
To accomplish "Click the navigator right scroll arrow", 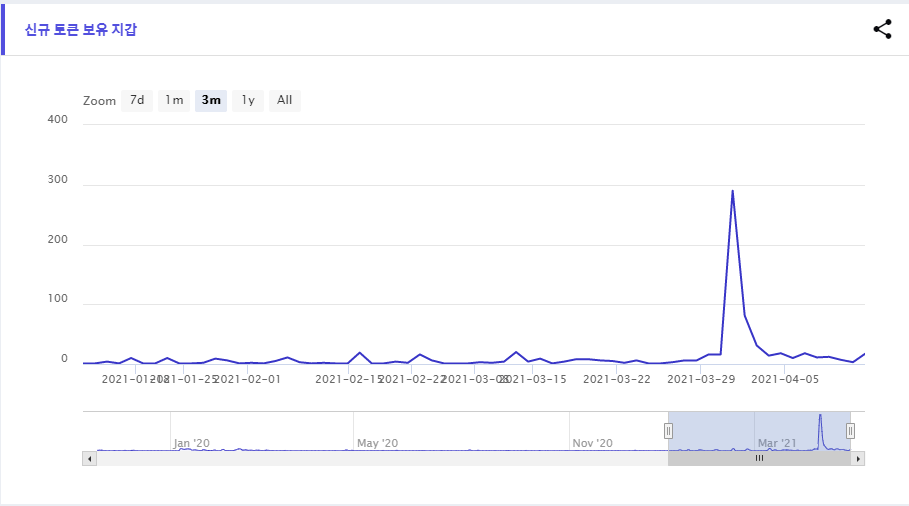I will [x=858, y=458].
